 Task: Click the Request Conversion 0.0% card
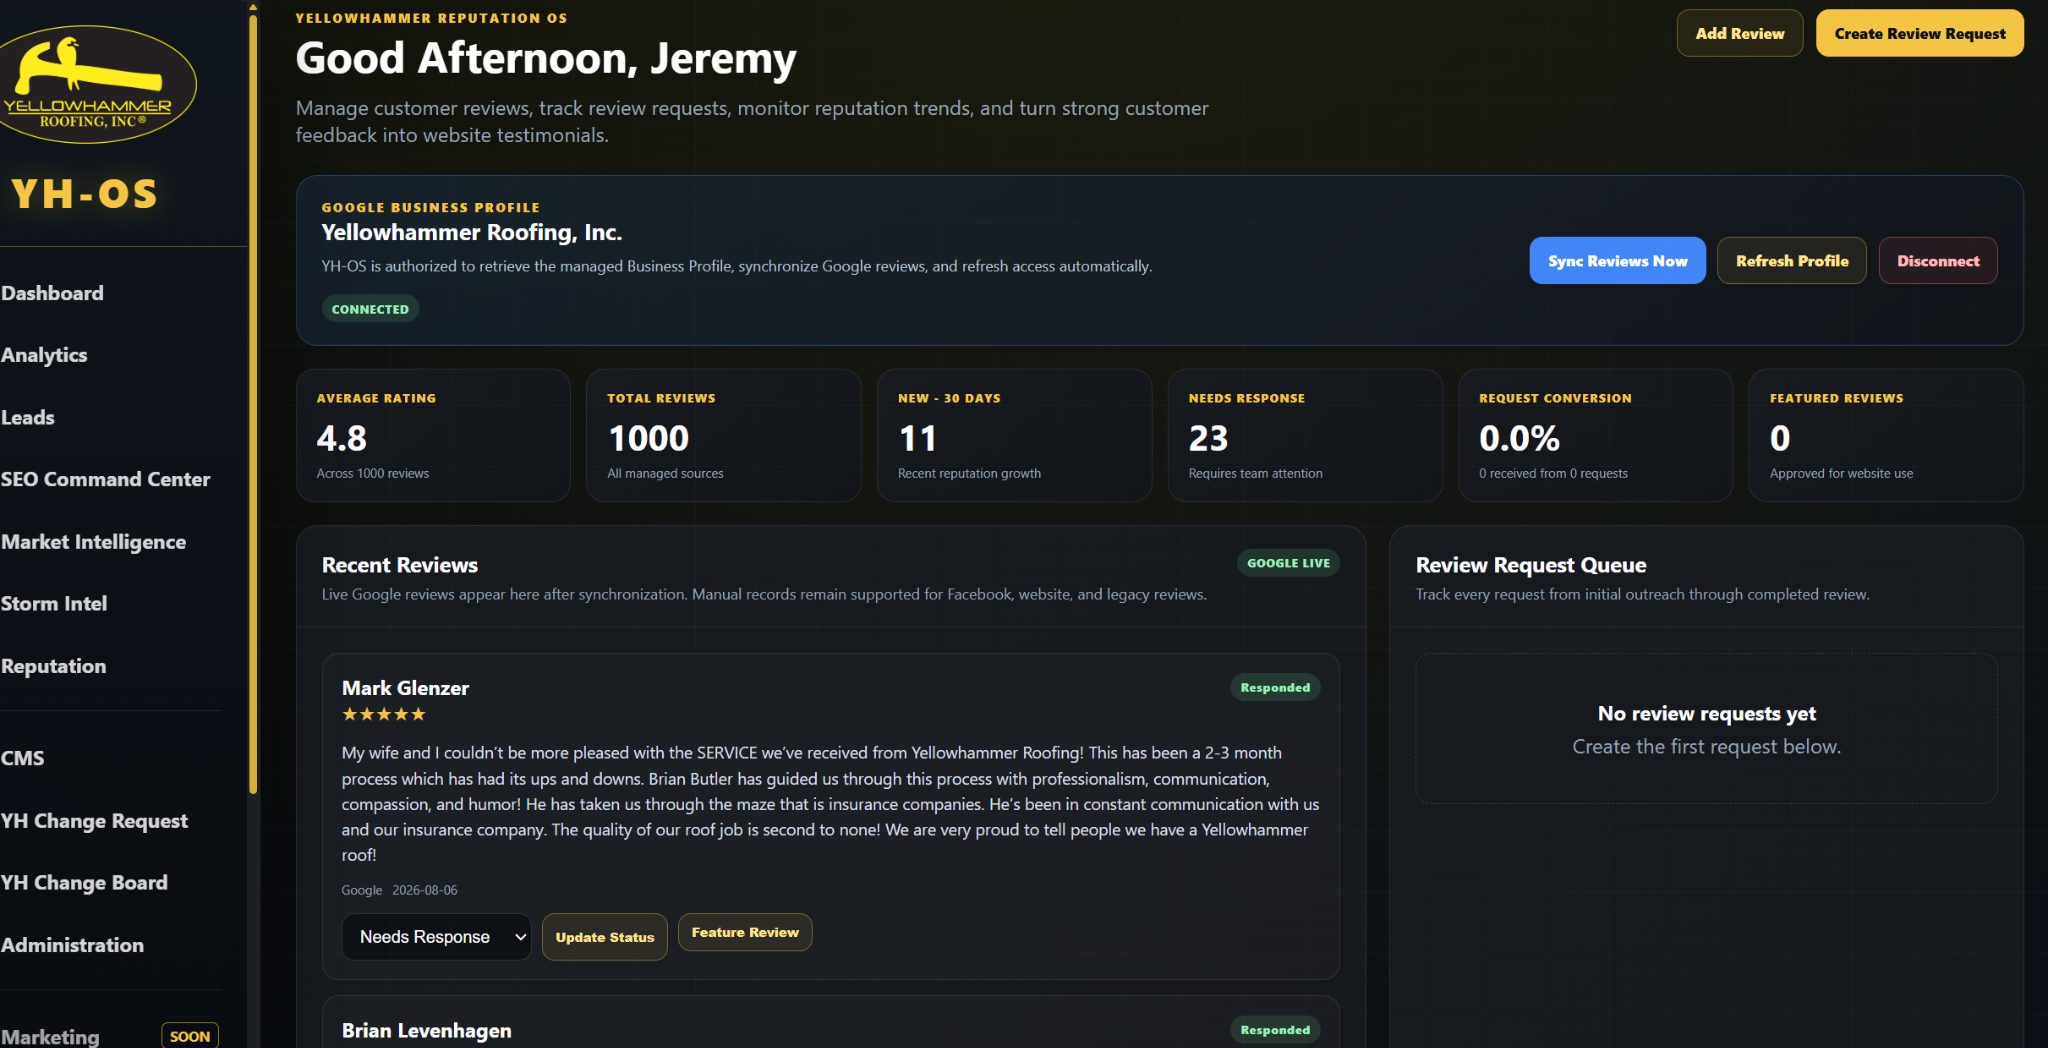[1596, 435]
